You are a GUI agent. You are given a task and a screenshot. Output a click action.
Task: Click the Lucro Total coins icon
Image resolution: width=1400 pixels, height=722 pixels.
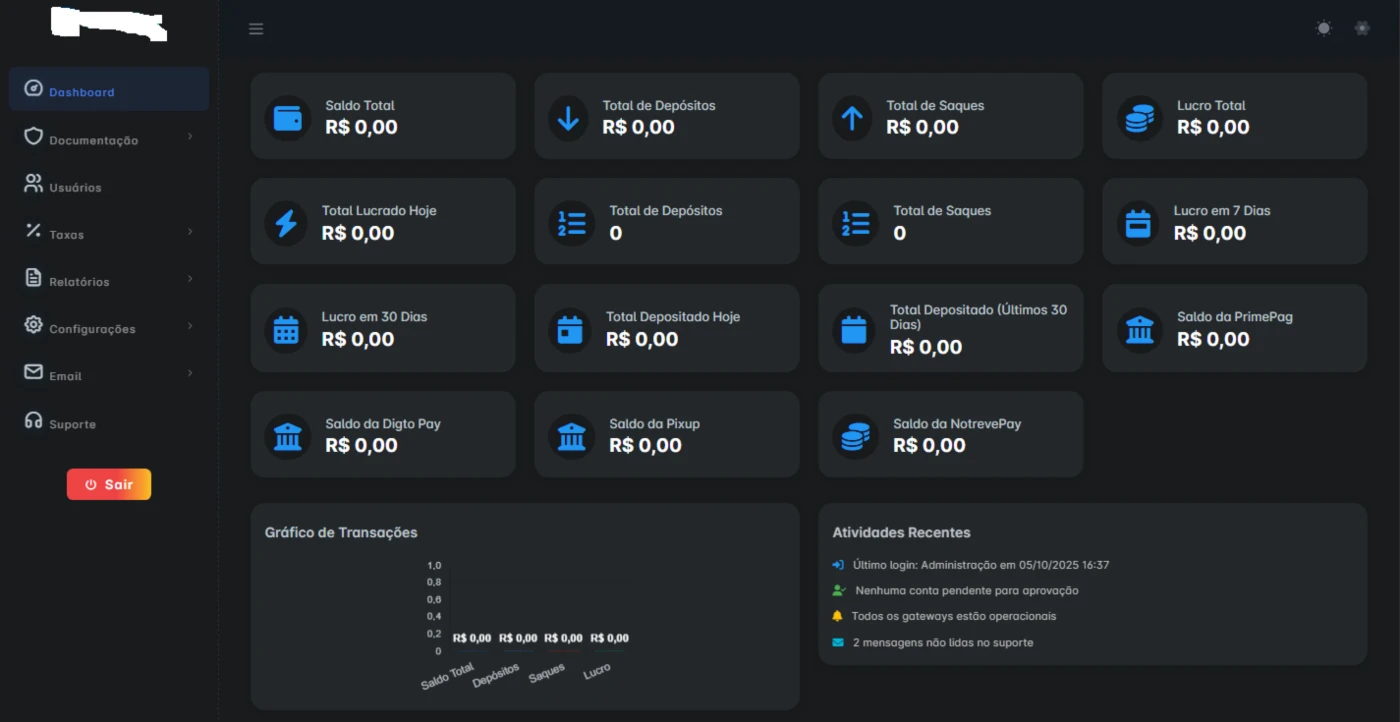(x=1139, y=118)
